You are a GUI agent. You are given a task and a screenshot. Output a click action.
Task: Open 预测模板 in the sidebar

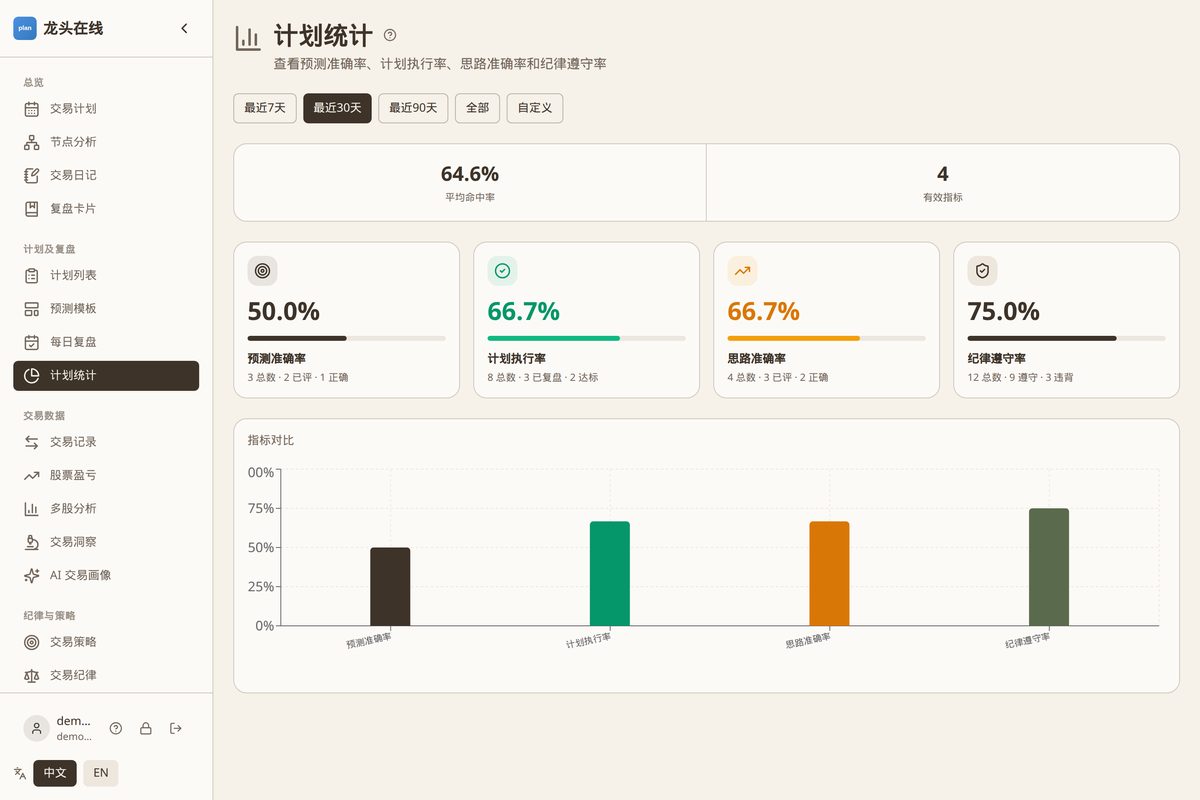pos(106,309)
